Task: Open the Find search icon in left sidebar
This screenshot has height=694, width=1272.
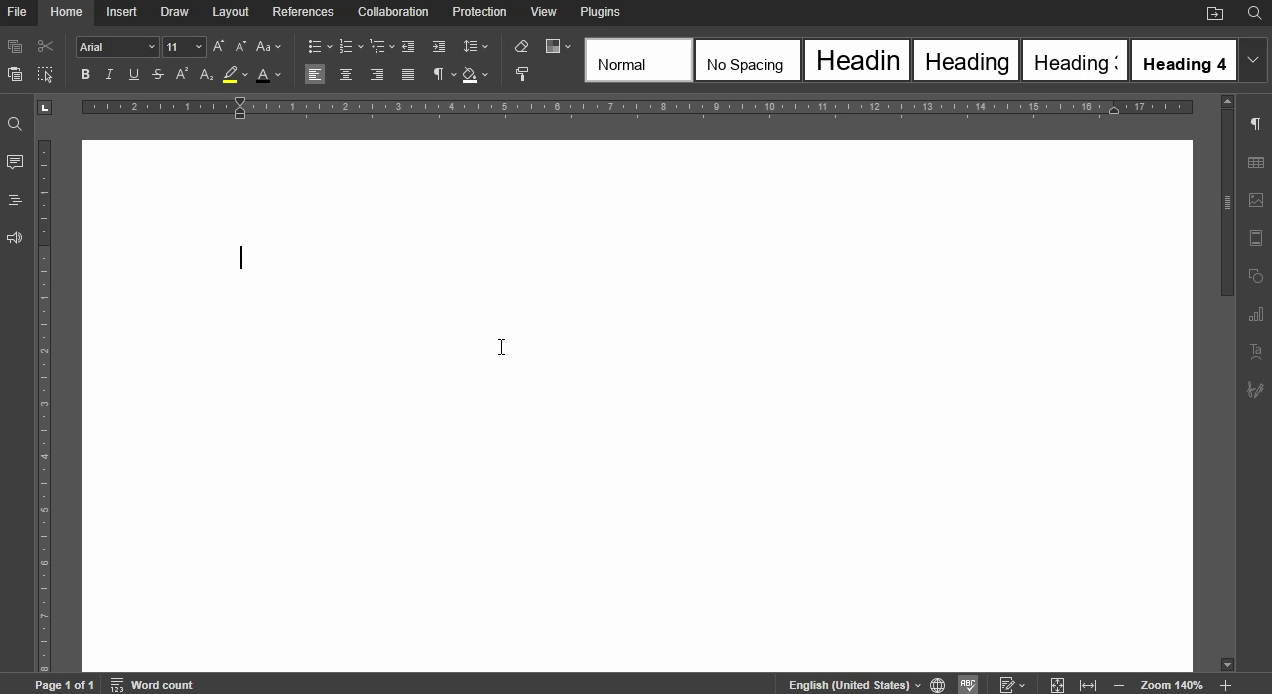Action: point(15,125)
